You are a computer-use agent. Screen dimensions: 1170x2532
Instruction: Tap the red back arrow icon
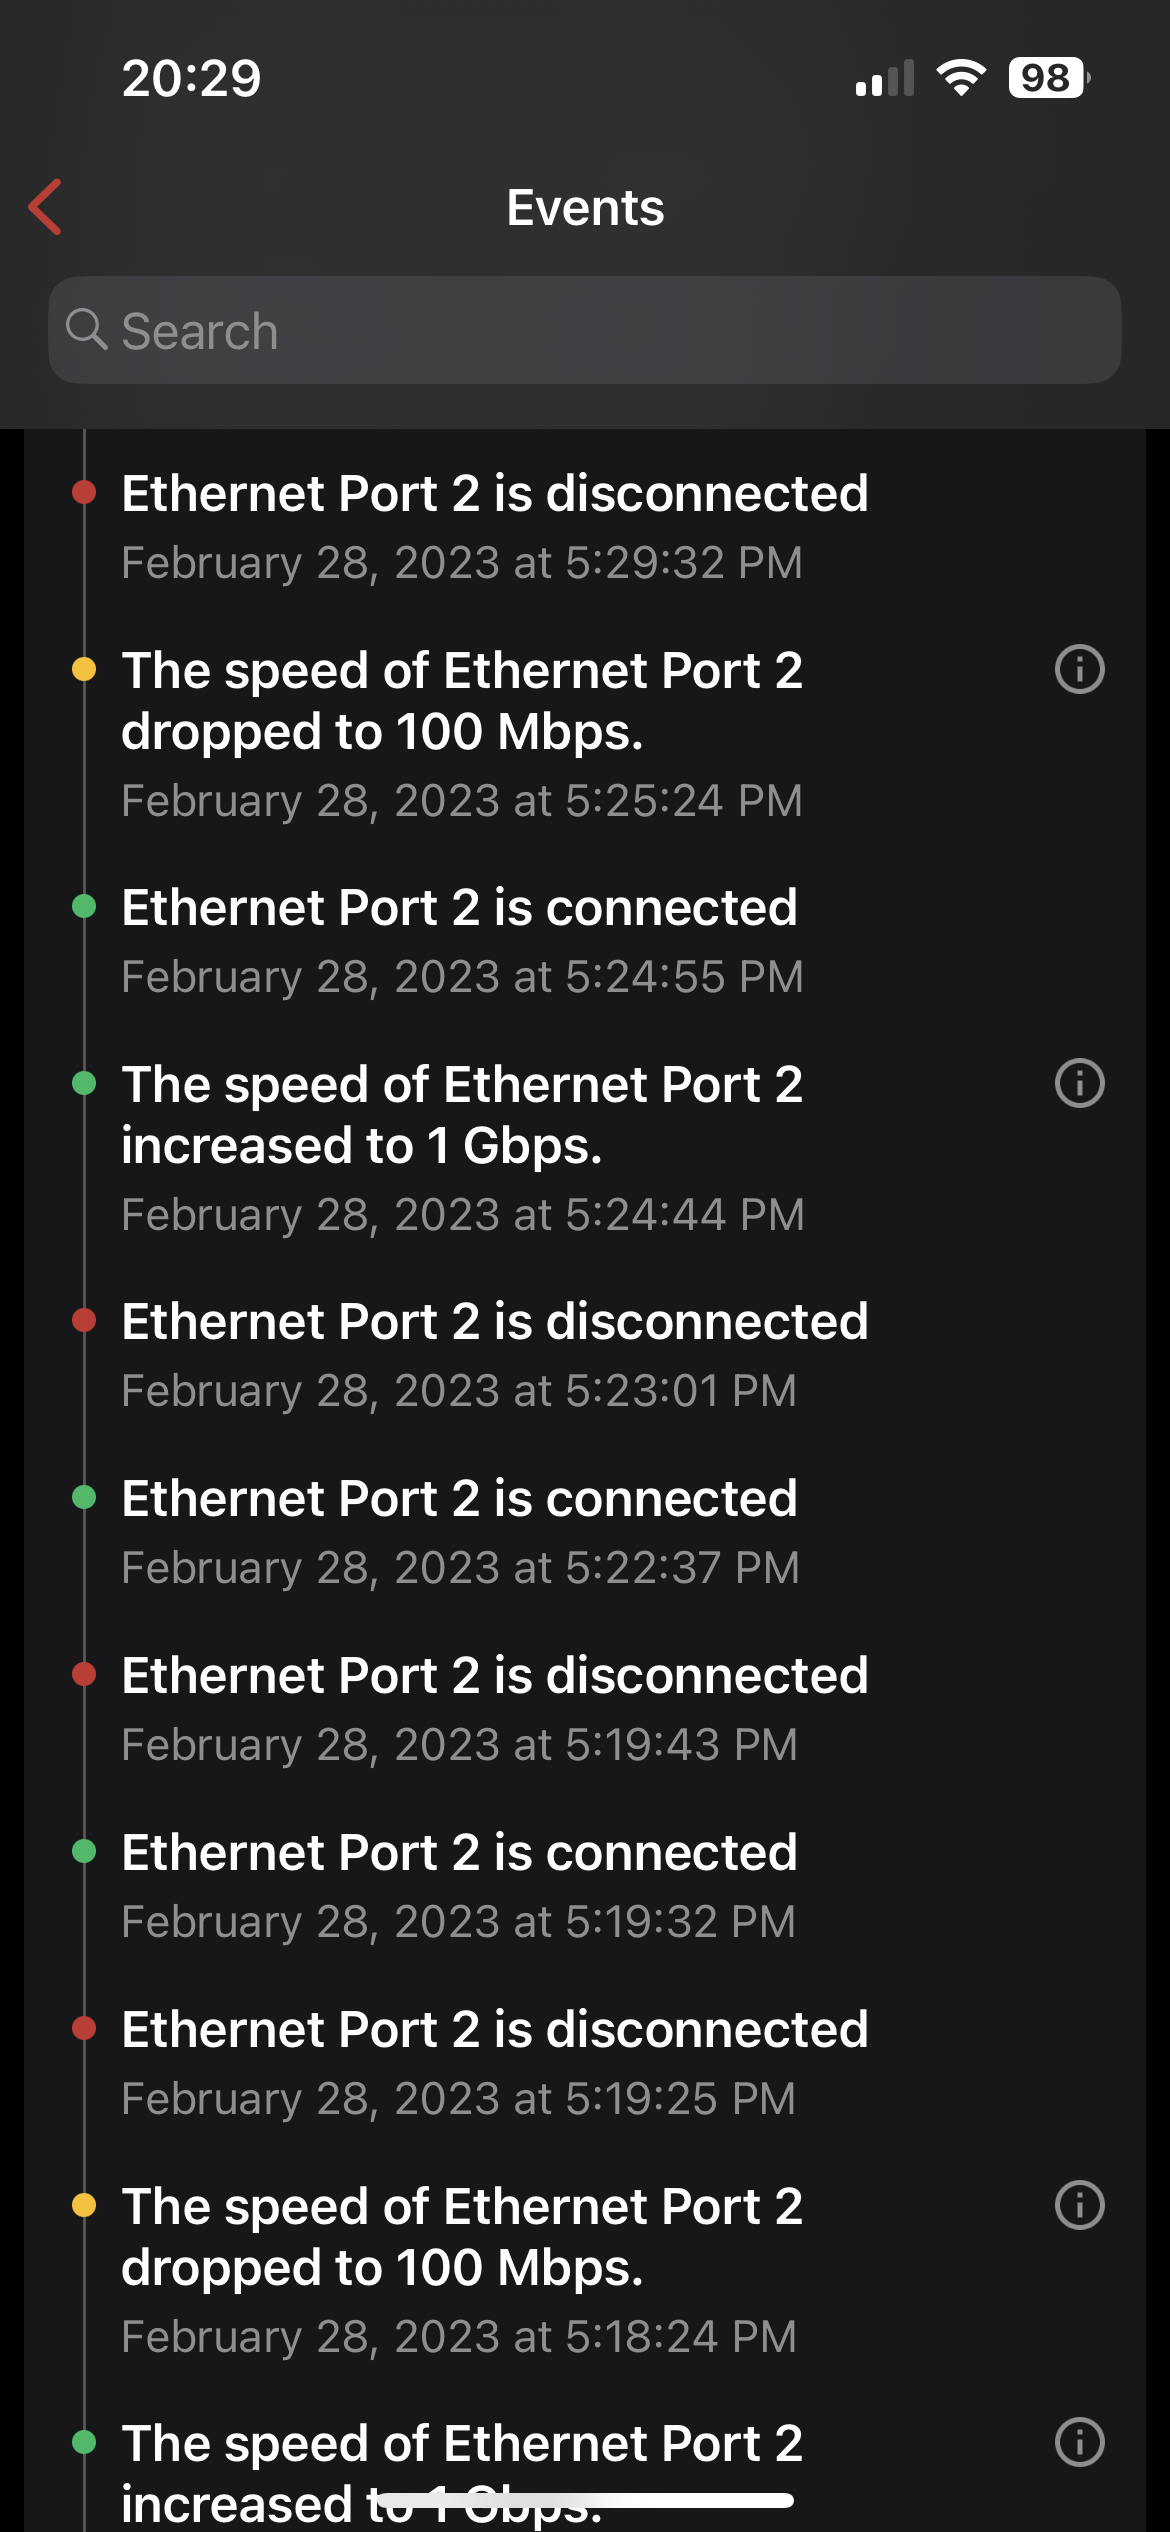46,207
